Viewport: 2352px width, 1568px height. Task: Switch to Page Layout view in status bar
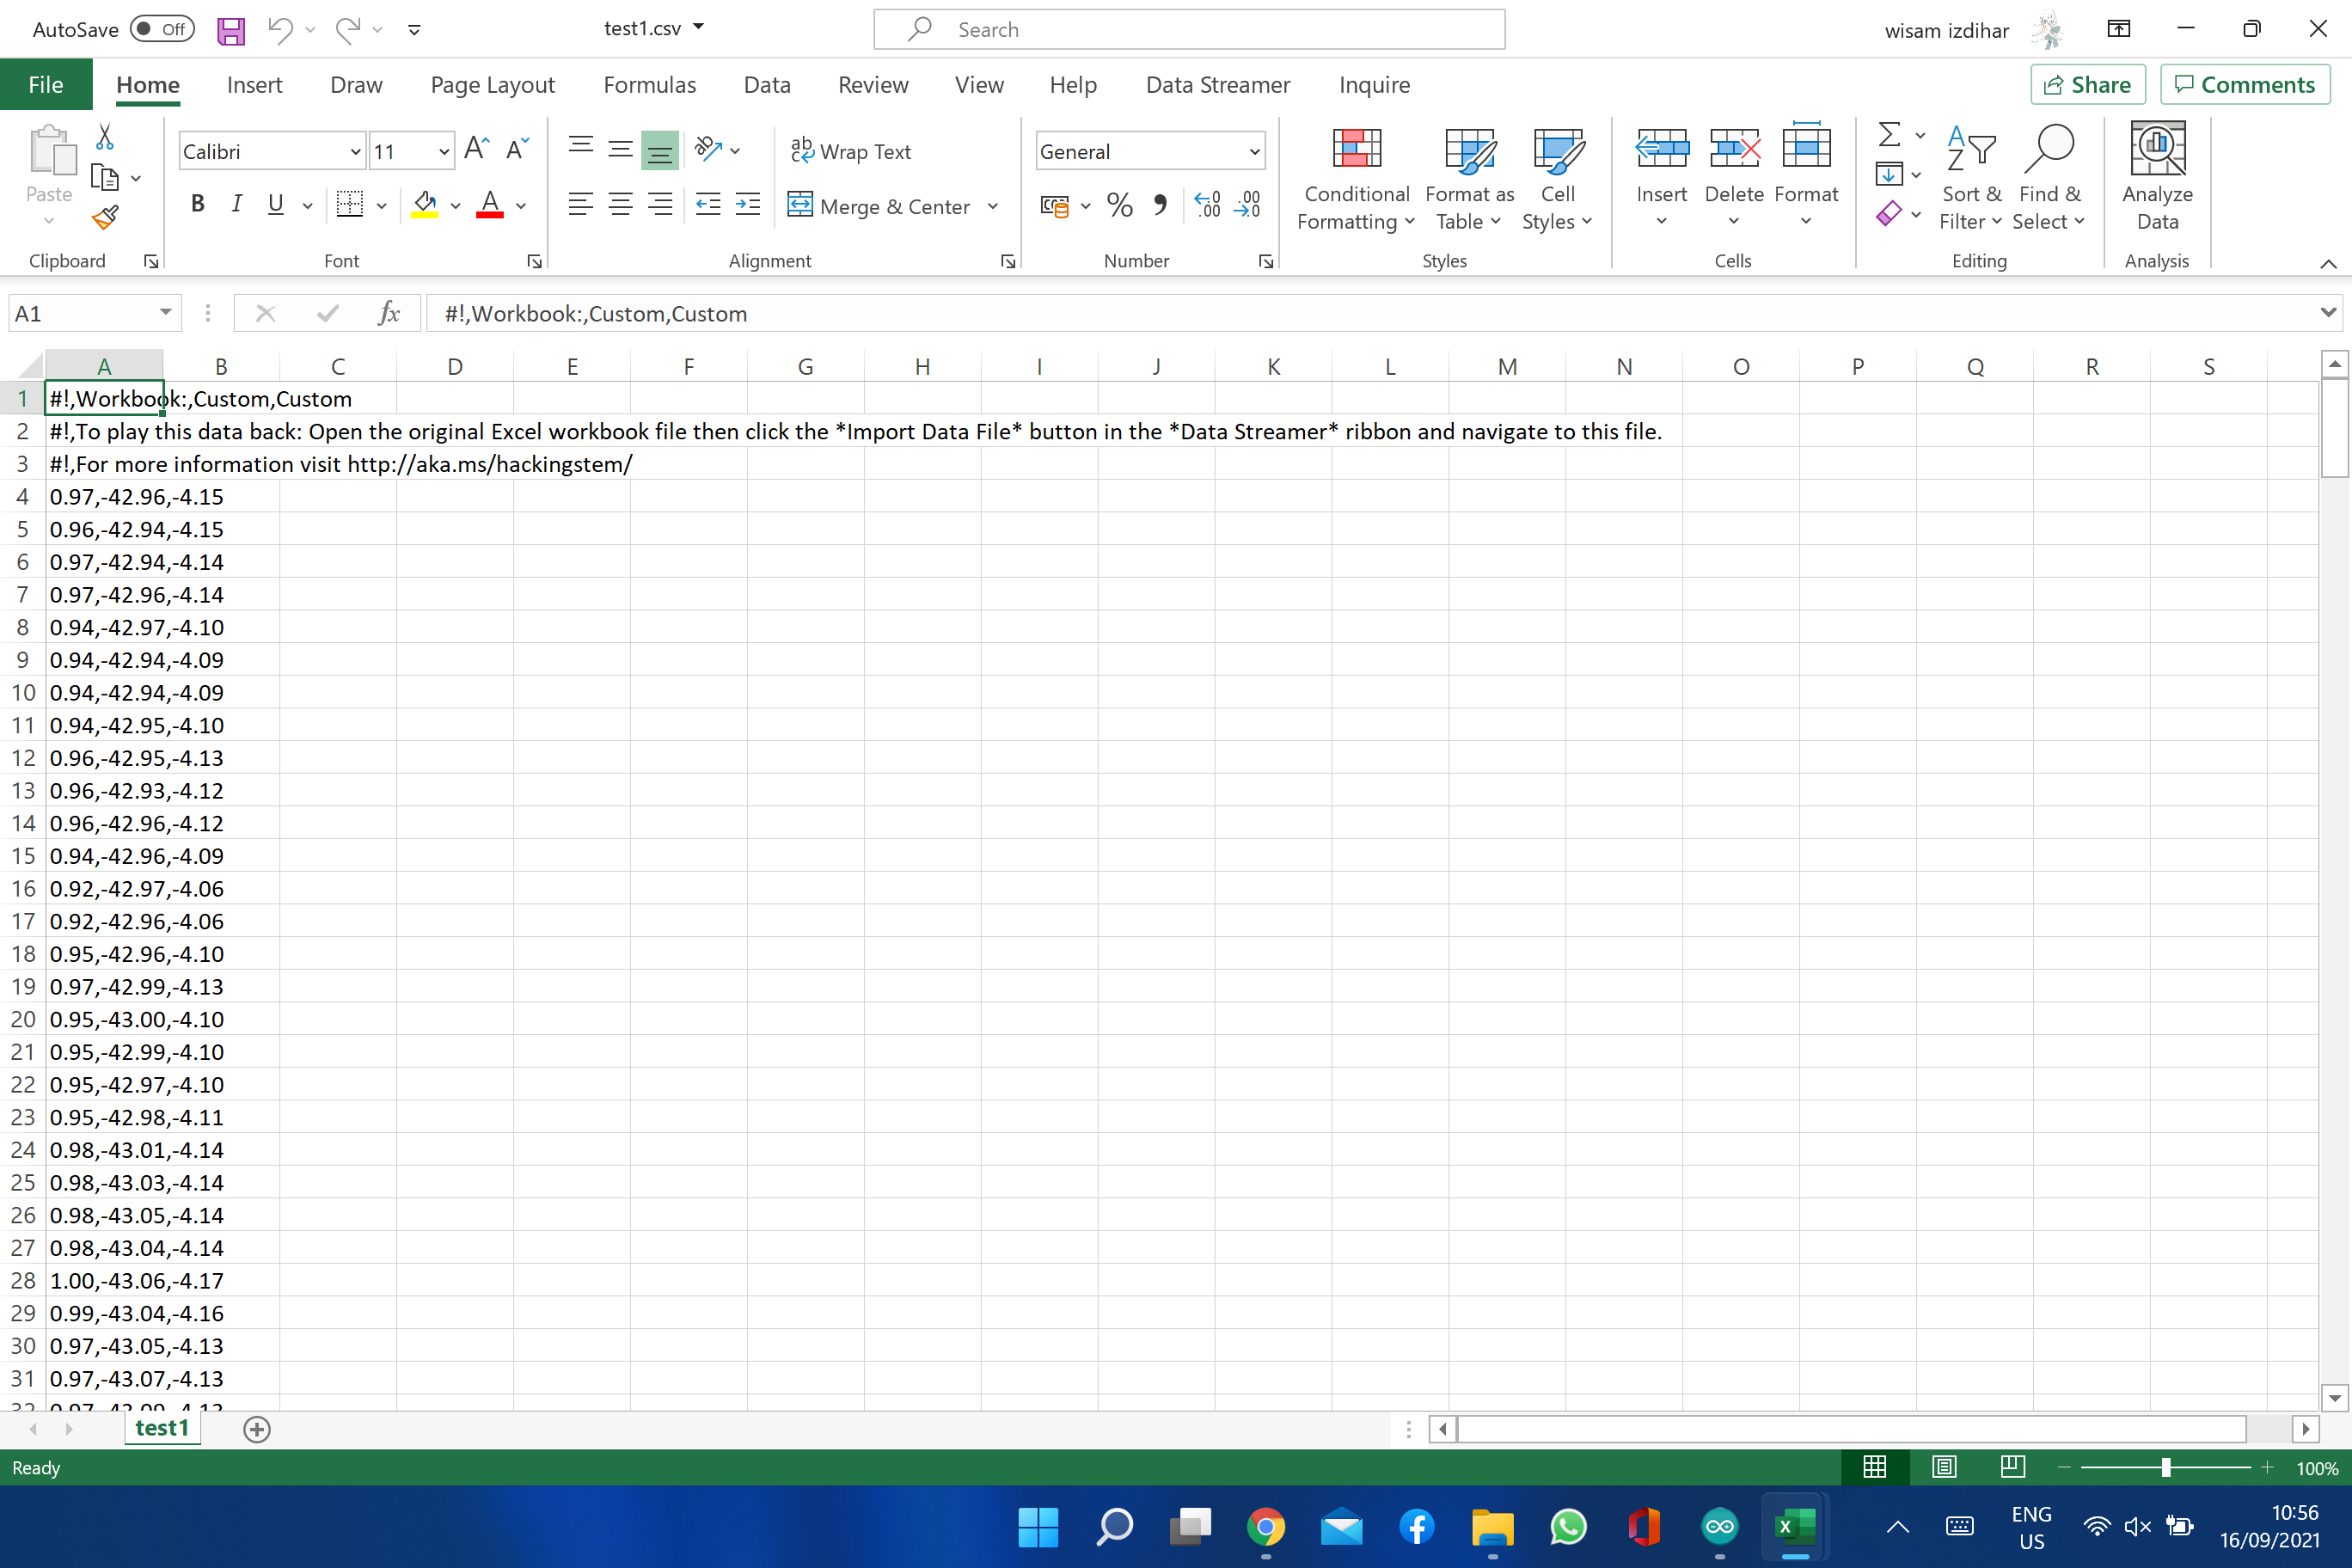[x=1944, y=1467]
